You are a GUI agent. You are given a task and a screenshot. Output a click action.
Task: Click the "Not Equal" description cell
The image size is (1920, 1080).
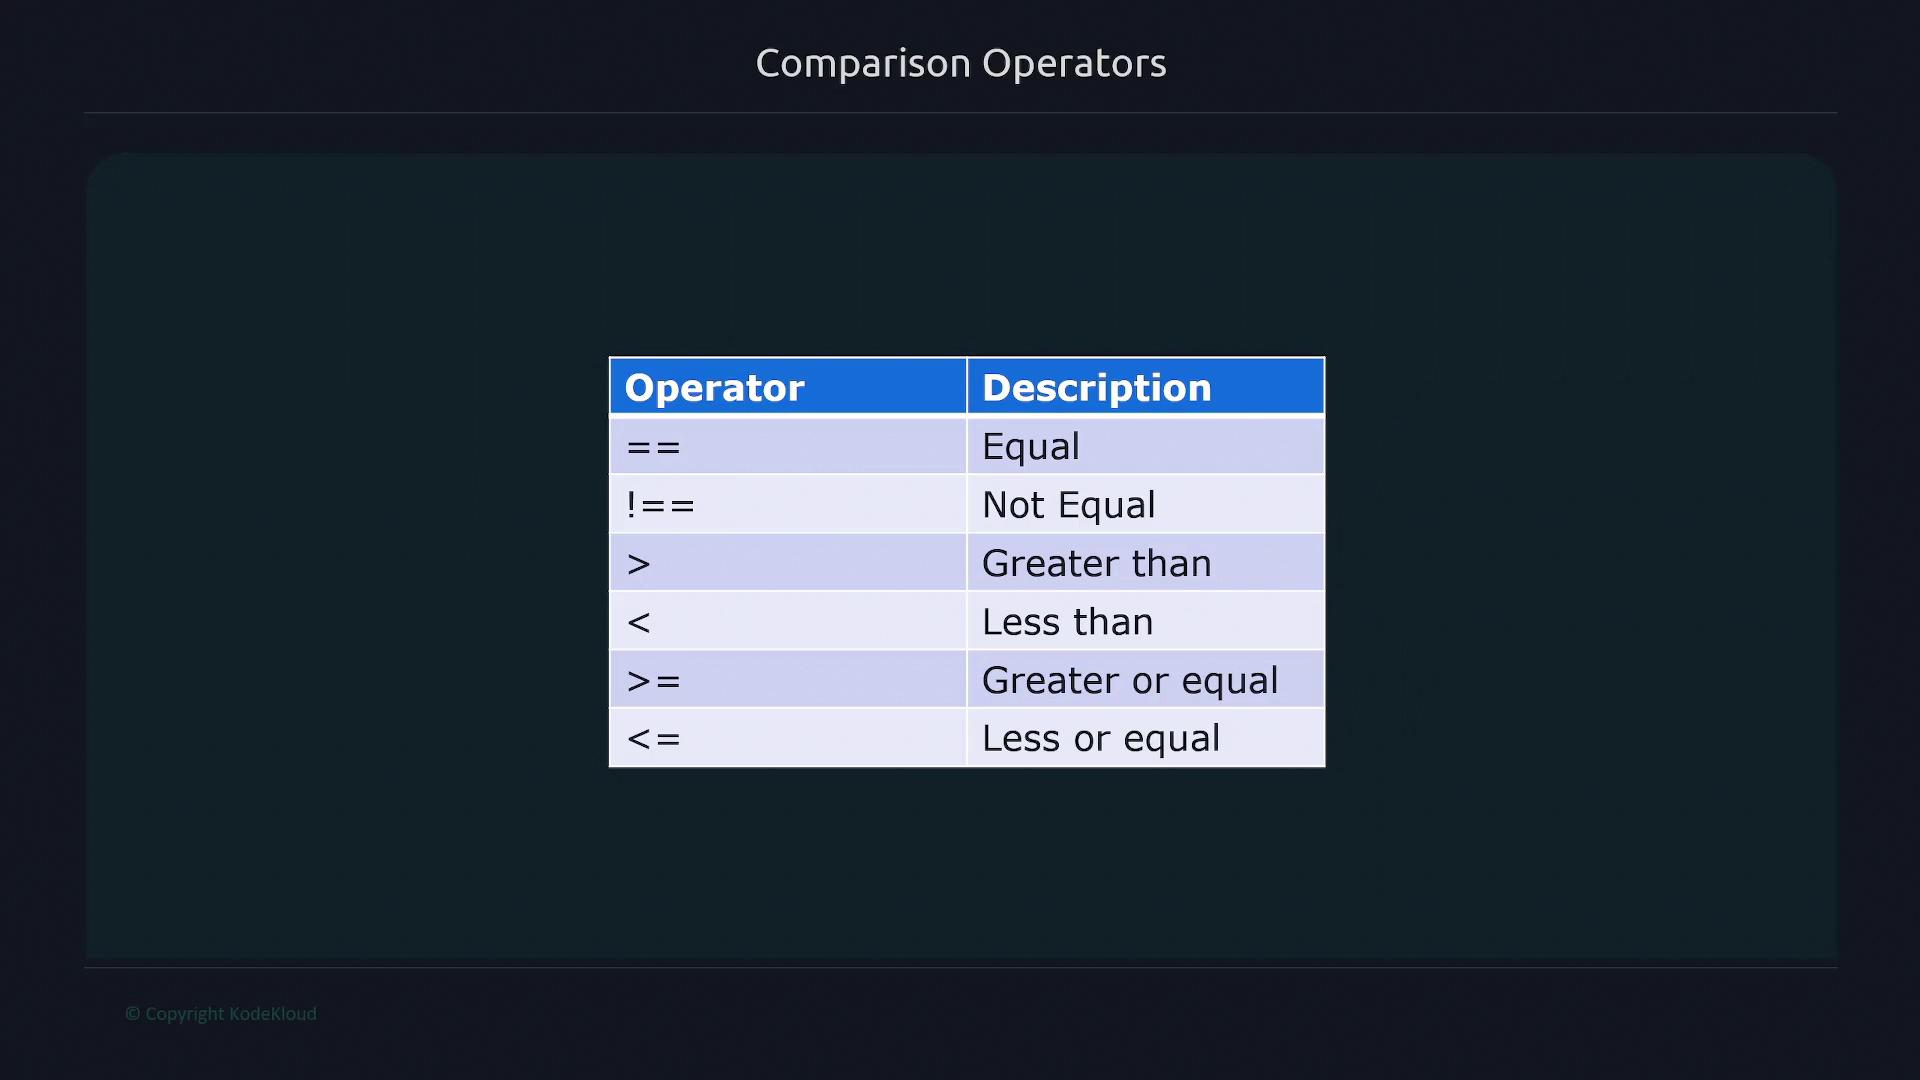pos(1068,505)
